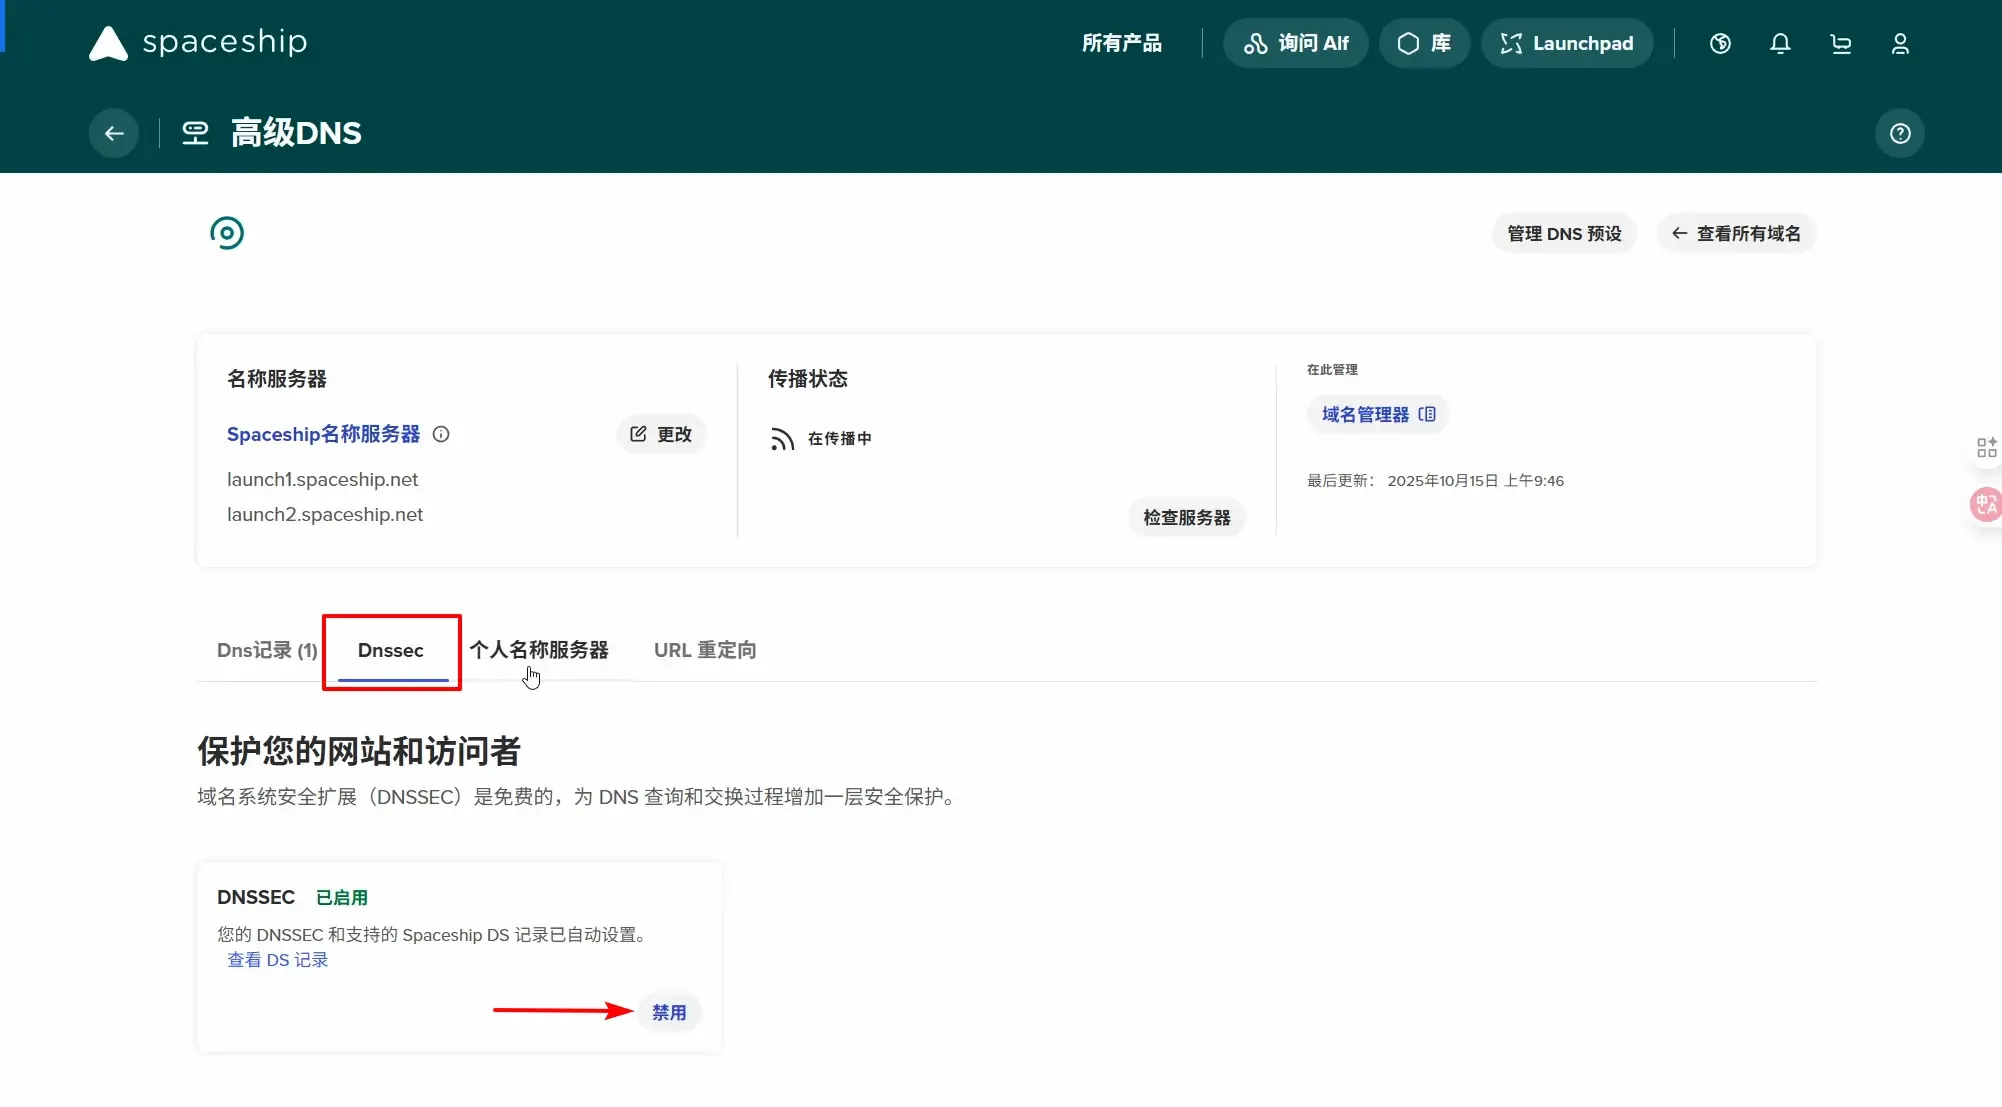The image size is (2002, 1107).
Task: Click the 2025年10月15日 上午9:46 timestamp
Action: pos(1476,481)
